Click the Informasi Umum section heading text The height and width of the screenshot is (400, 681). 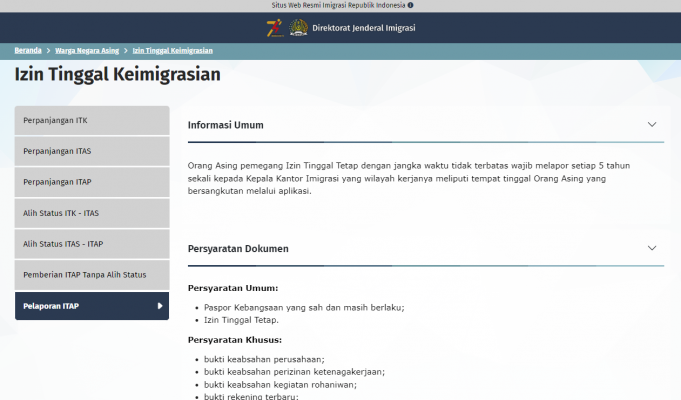(x=225, y=125)
